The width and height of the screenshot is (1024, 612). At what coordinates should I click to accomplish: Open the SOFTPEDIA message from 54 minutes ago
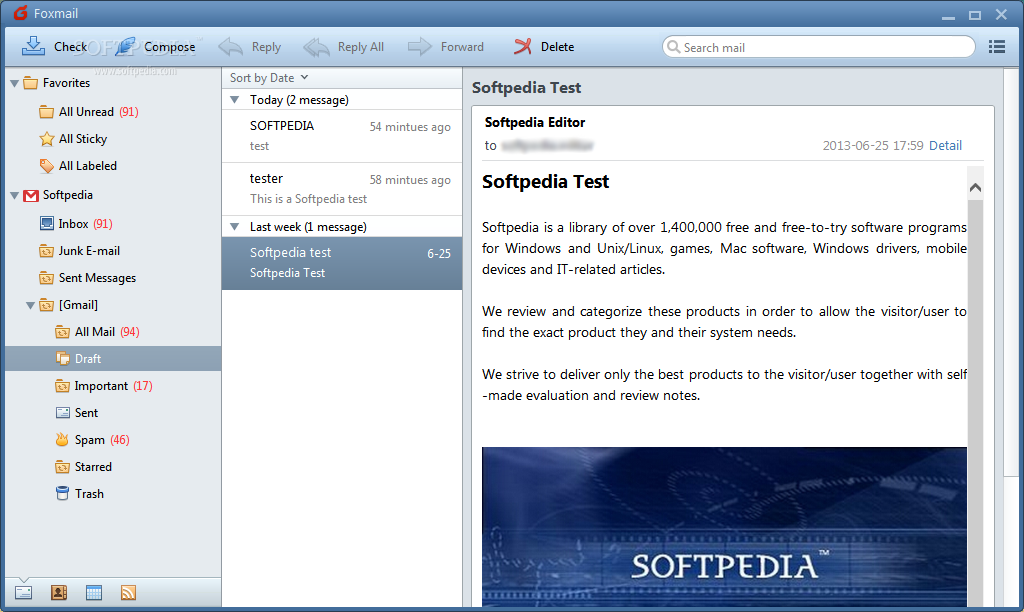click(x=342, y=136)
